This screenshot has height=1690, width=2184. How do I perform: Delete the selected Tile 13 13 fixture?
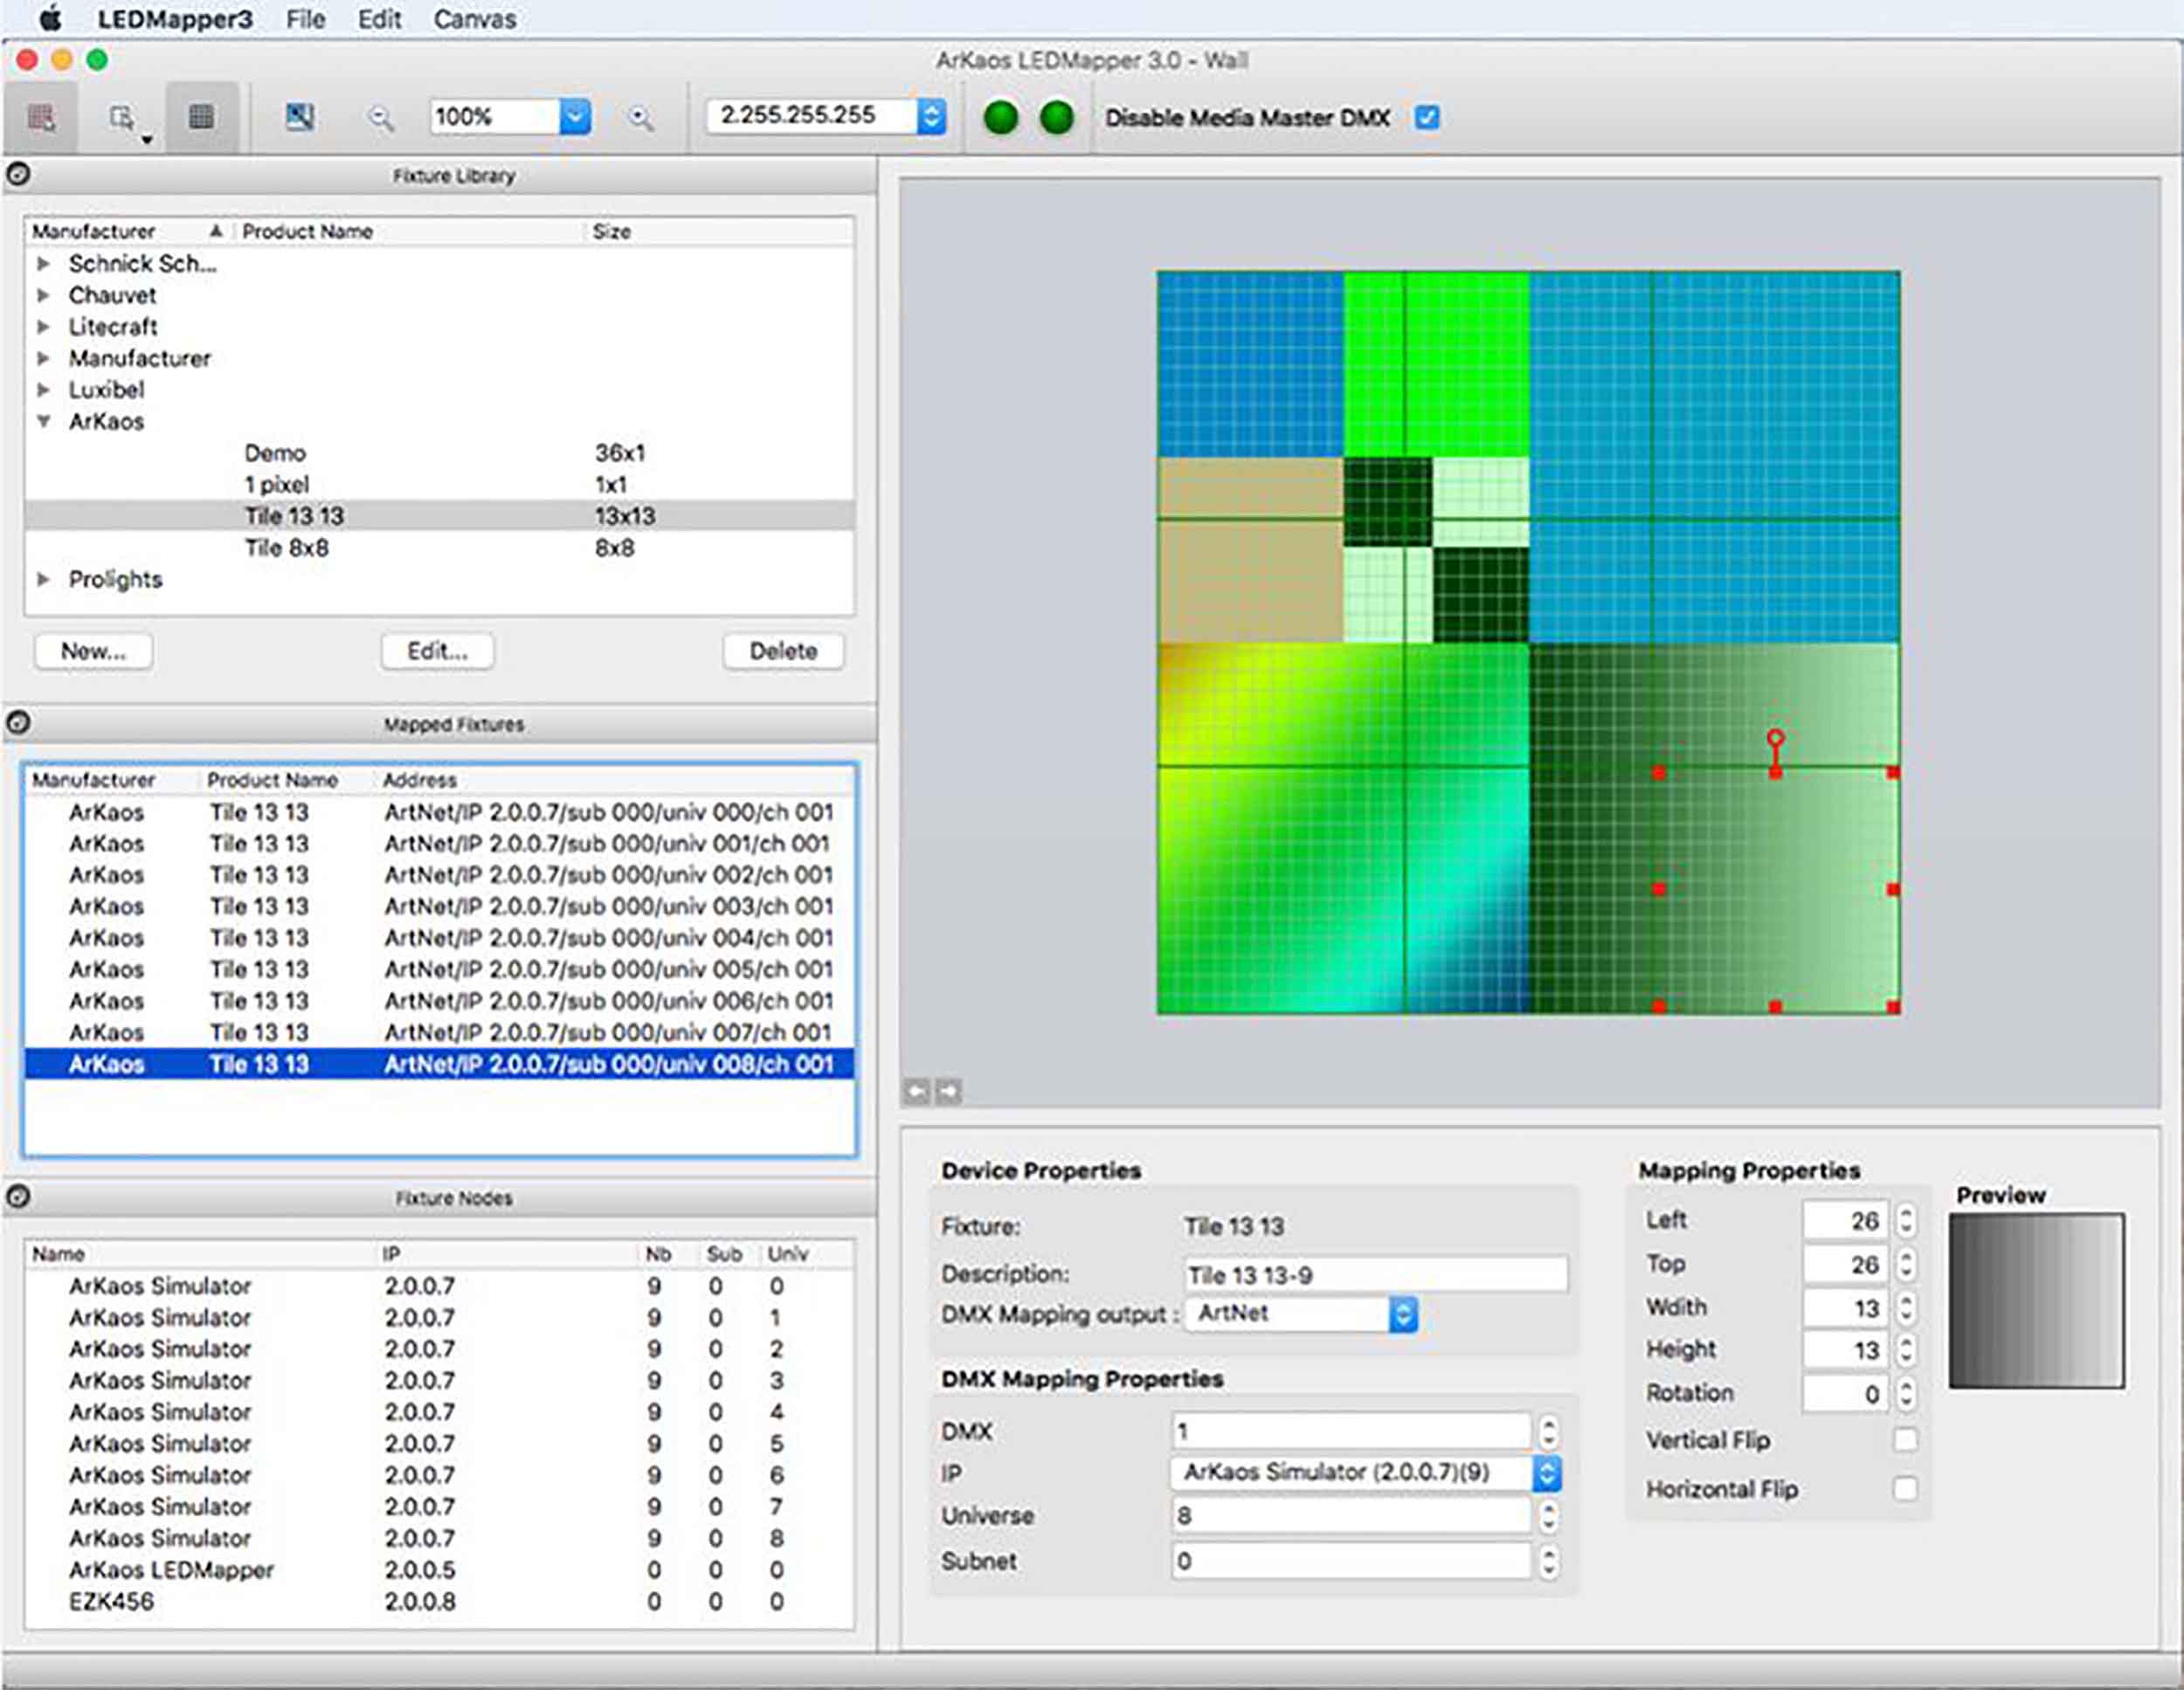783,651
